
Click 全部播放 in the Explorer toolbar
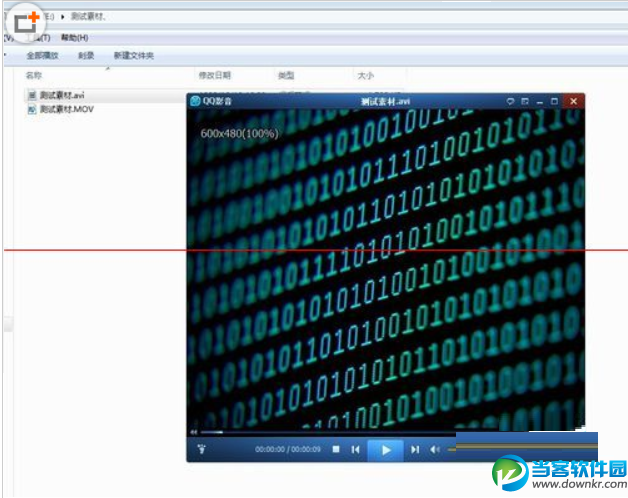point(42,56)
